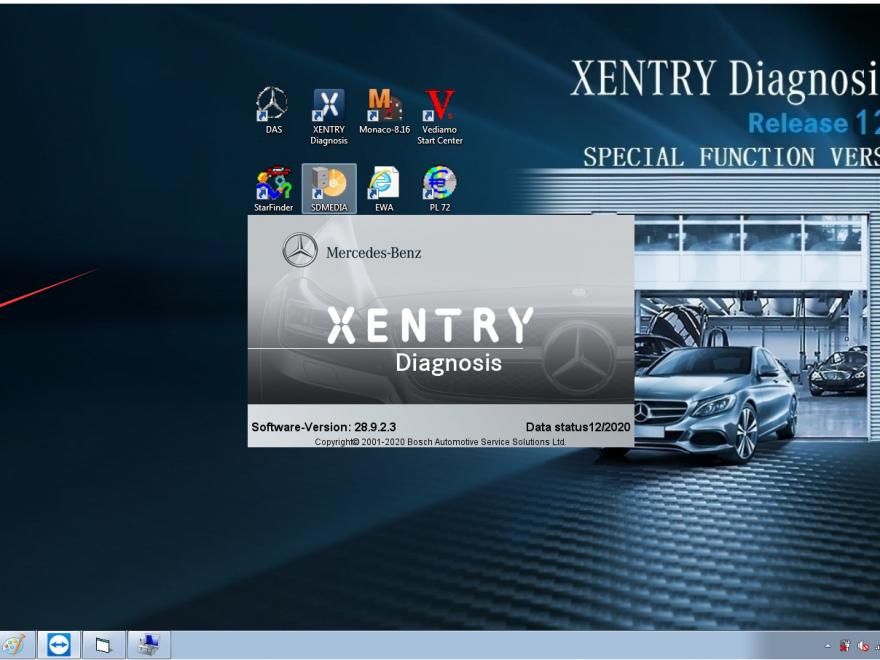Click the red notification icon in the system tray
Image resolution: width=880 pixels, height=660 pixels.
tap(844, 644)
